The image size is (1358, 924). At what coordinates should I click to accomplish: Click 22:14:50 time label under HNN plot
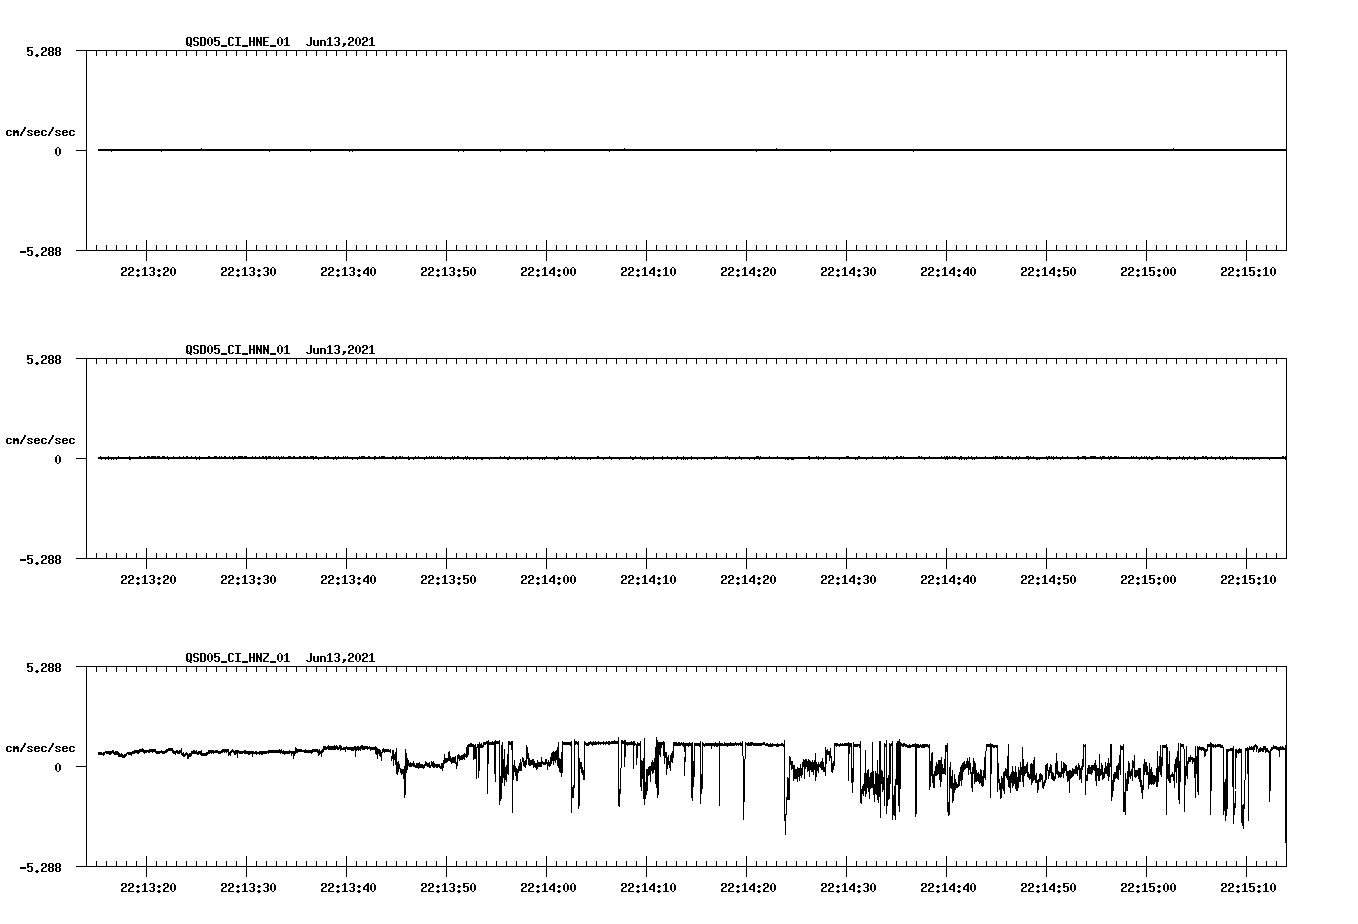pyautogui.click(x=1048, y=580)
